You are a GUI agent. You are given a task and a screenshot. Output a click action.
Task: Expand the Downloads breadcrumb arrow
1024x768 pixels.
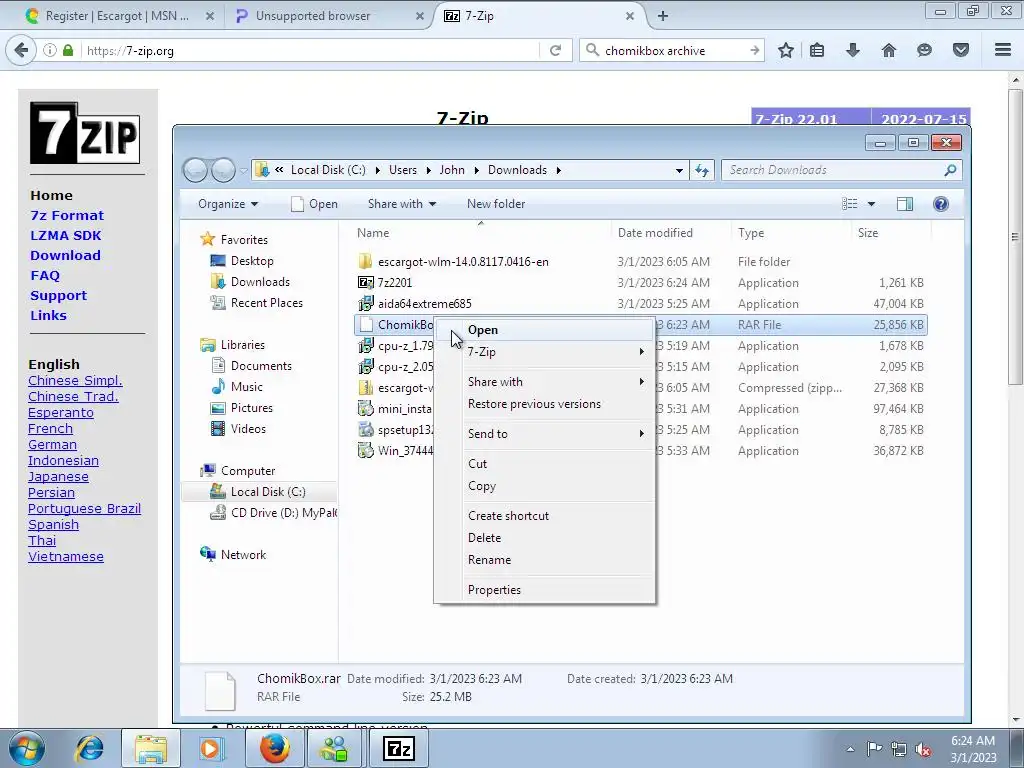coord(558,170)
